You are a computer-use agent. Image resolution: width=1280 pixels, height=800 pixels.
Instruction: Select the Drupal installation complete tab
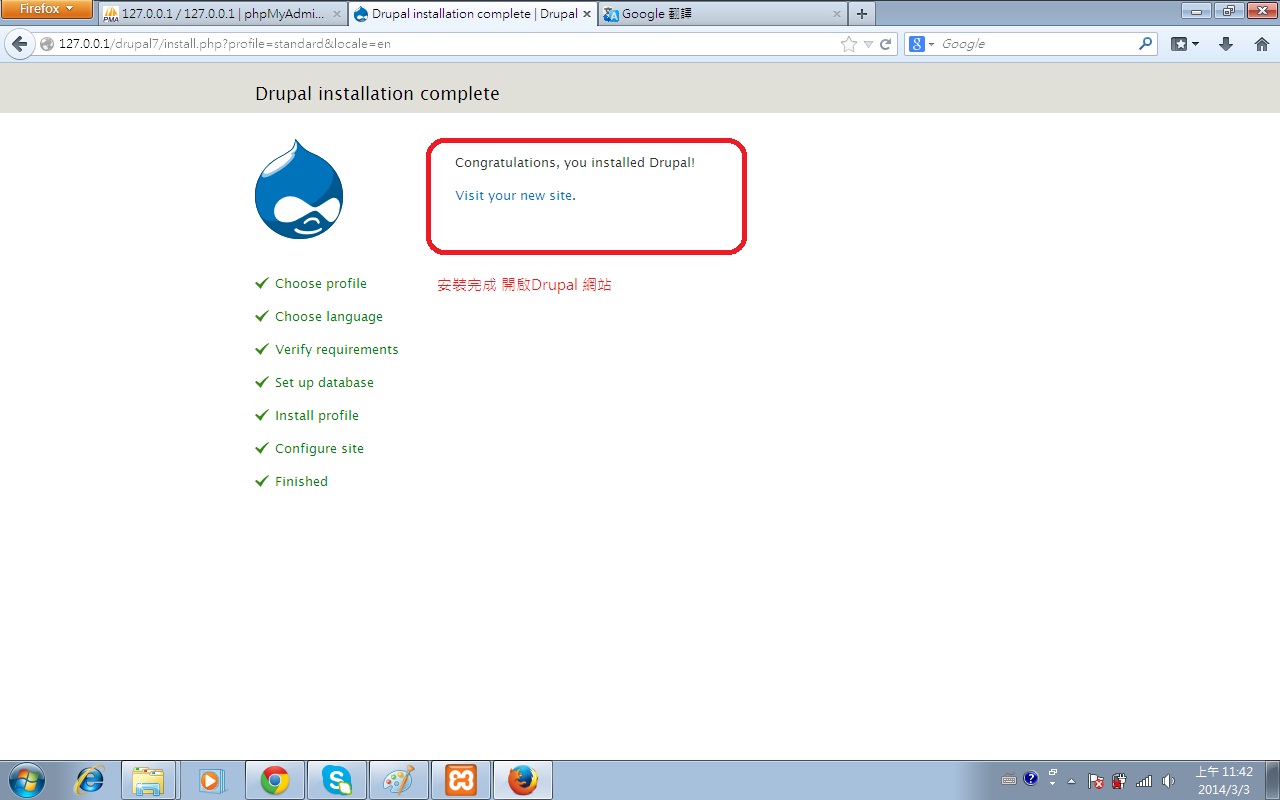[x=474, y=14]
